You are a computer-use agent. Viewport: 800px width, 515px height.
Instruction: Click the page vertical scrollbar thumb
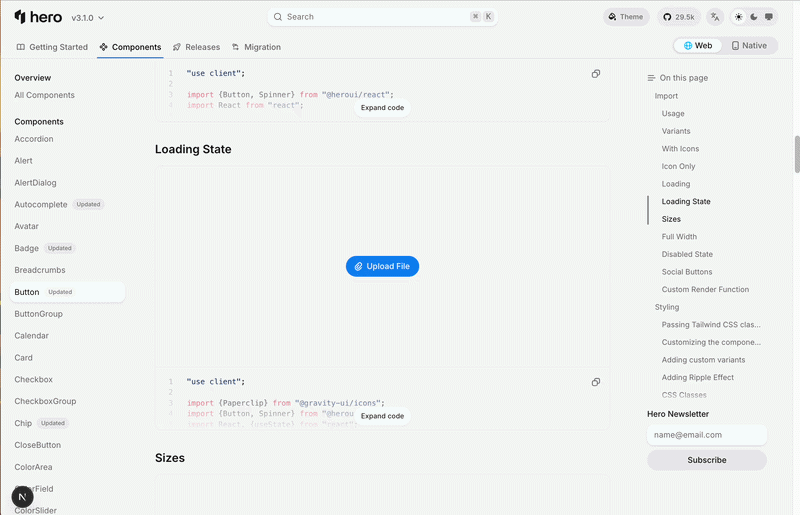point(796,154)
